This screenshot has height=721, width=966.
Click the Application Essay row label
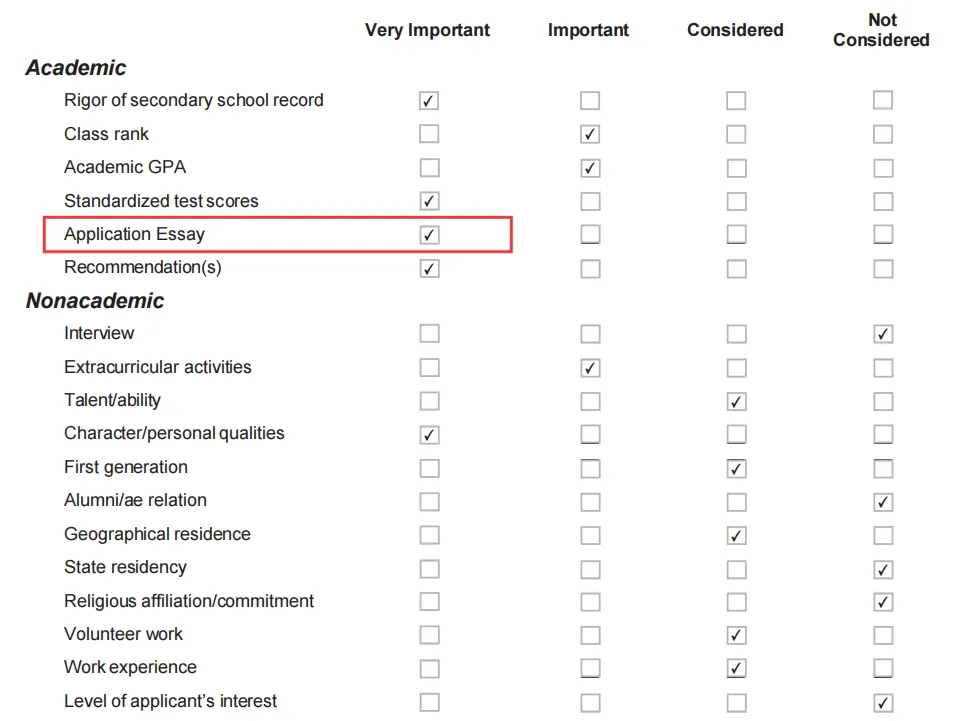[x=134, y=234]
